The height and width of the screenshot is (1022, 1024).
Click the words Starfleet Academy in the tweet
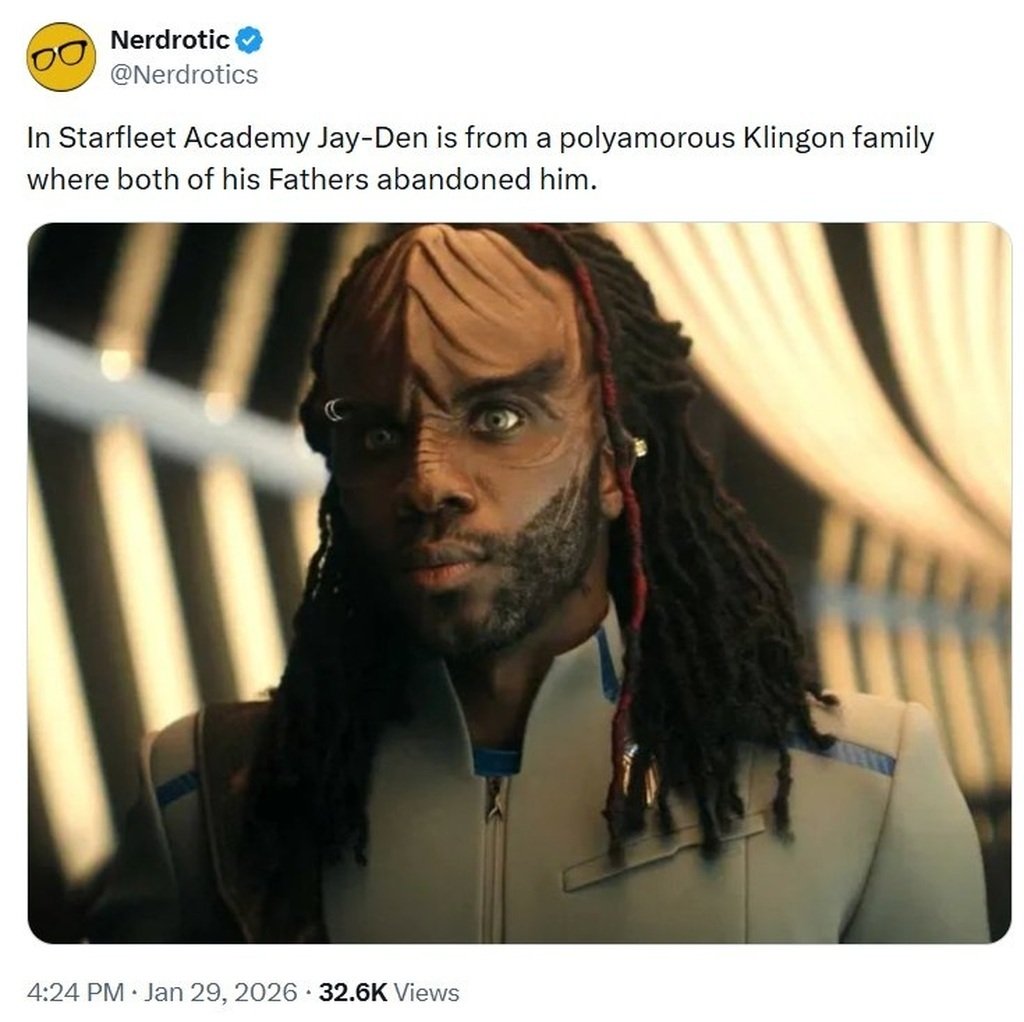pos(184,138)
